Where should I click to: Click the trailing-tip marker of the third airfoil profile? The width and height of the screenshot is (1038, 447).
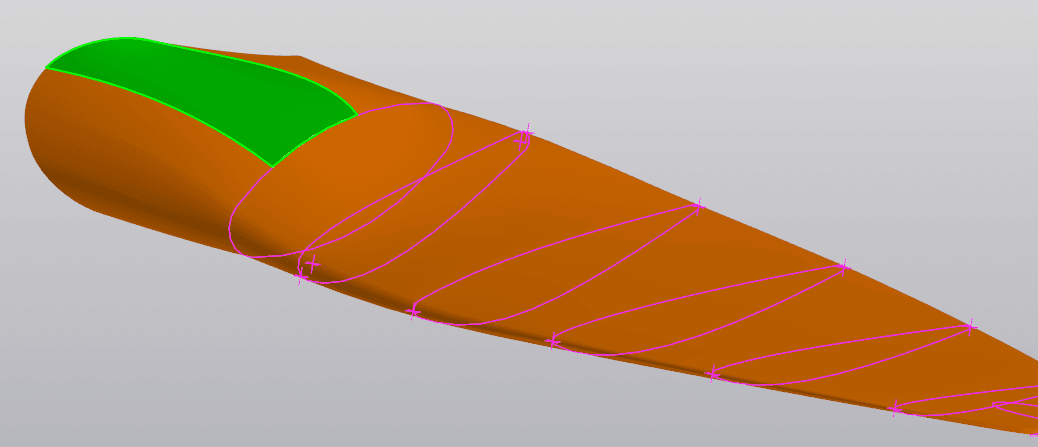tap(843, 267)
